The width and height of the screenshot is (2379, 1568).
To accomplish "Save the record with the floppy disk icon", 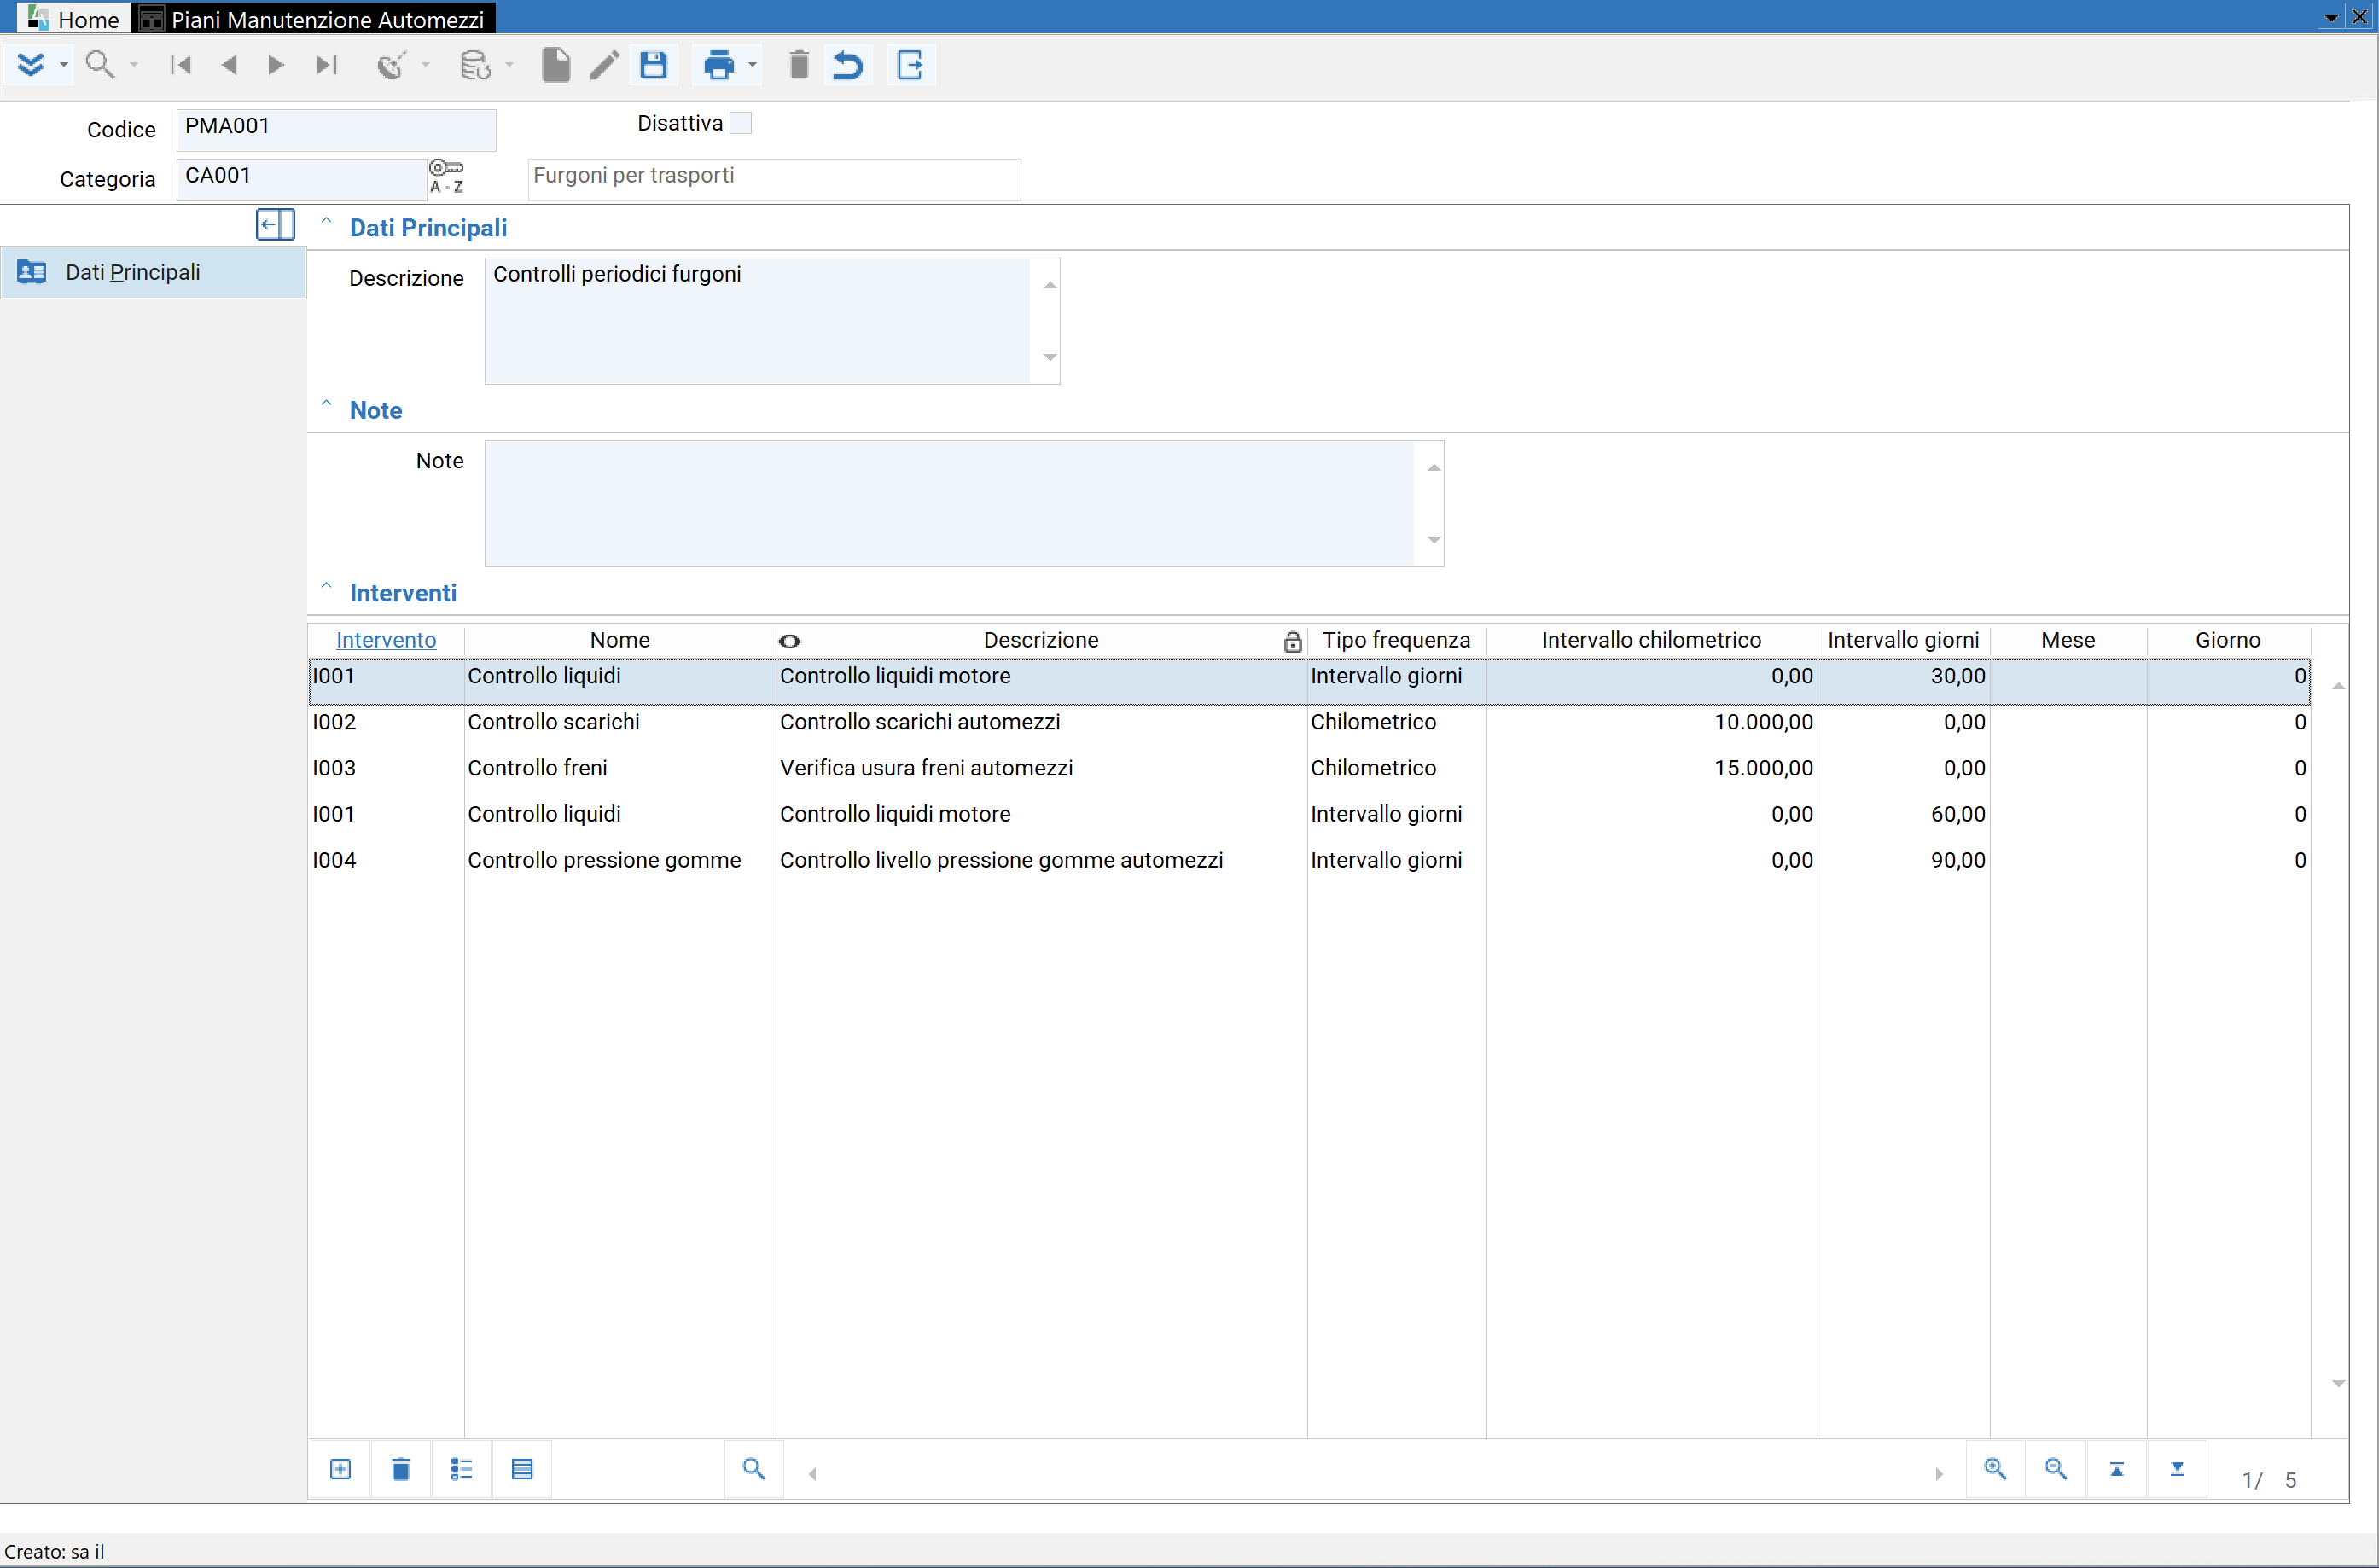I will [x=654, y=65].
